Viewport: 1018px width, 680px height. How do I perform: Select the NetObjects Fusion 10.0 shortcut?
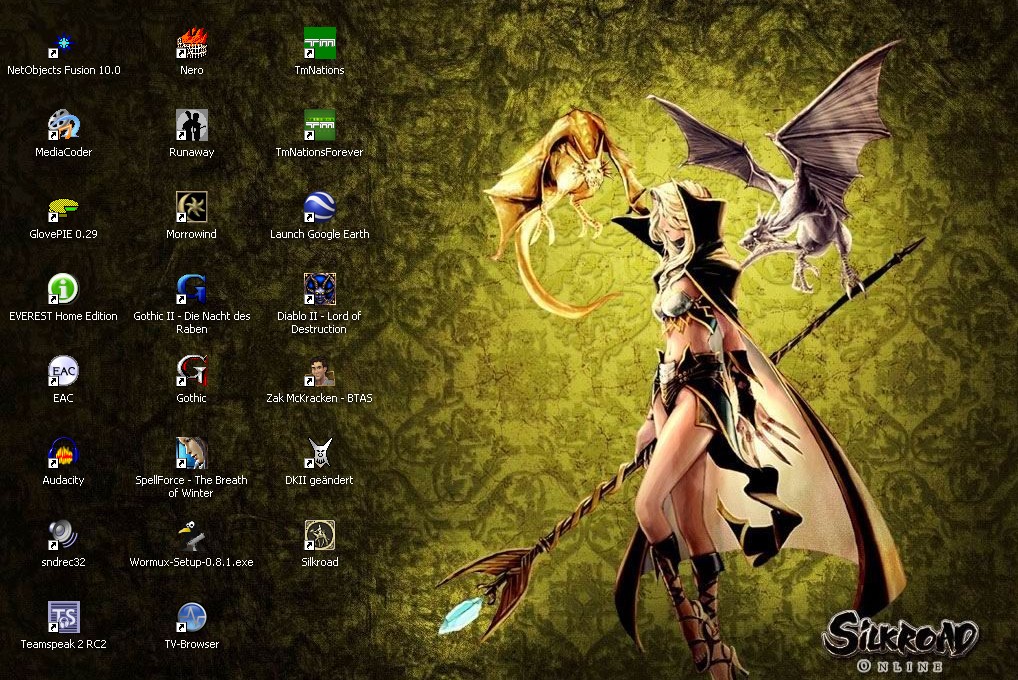[64, 44]
